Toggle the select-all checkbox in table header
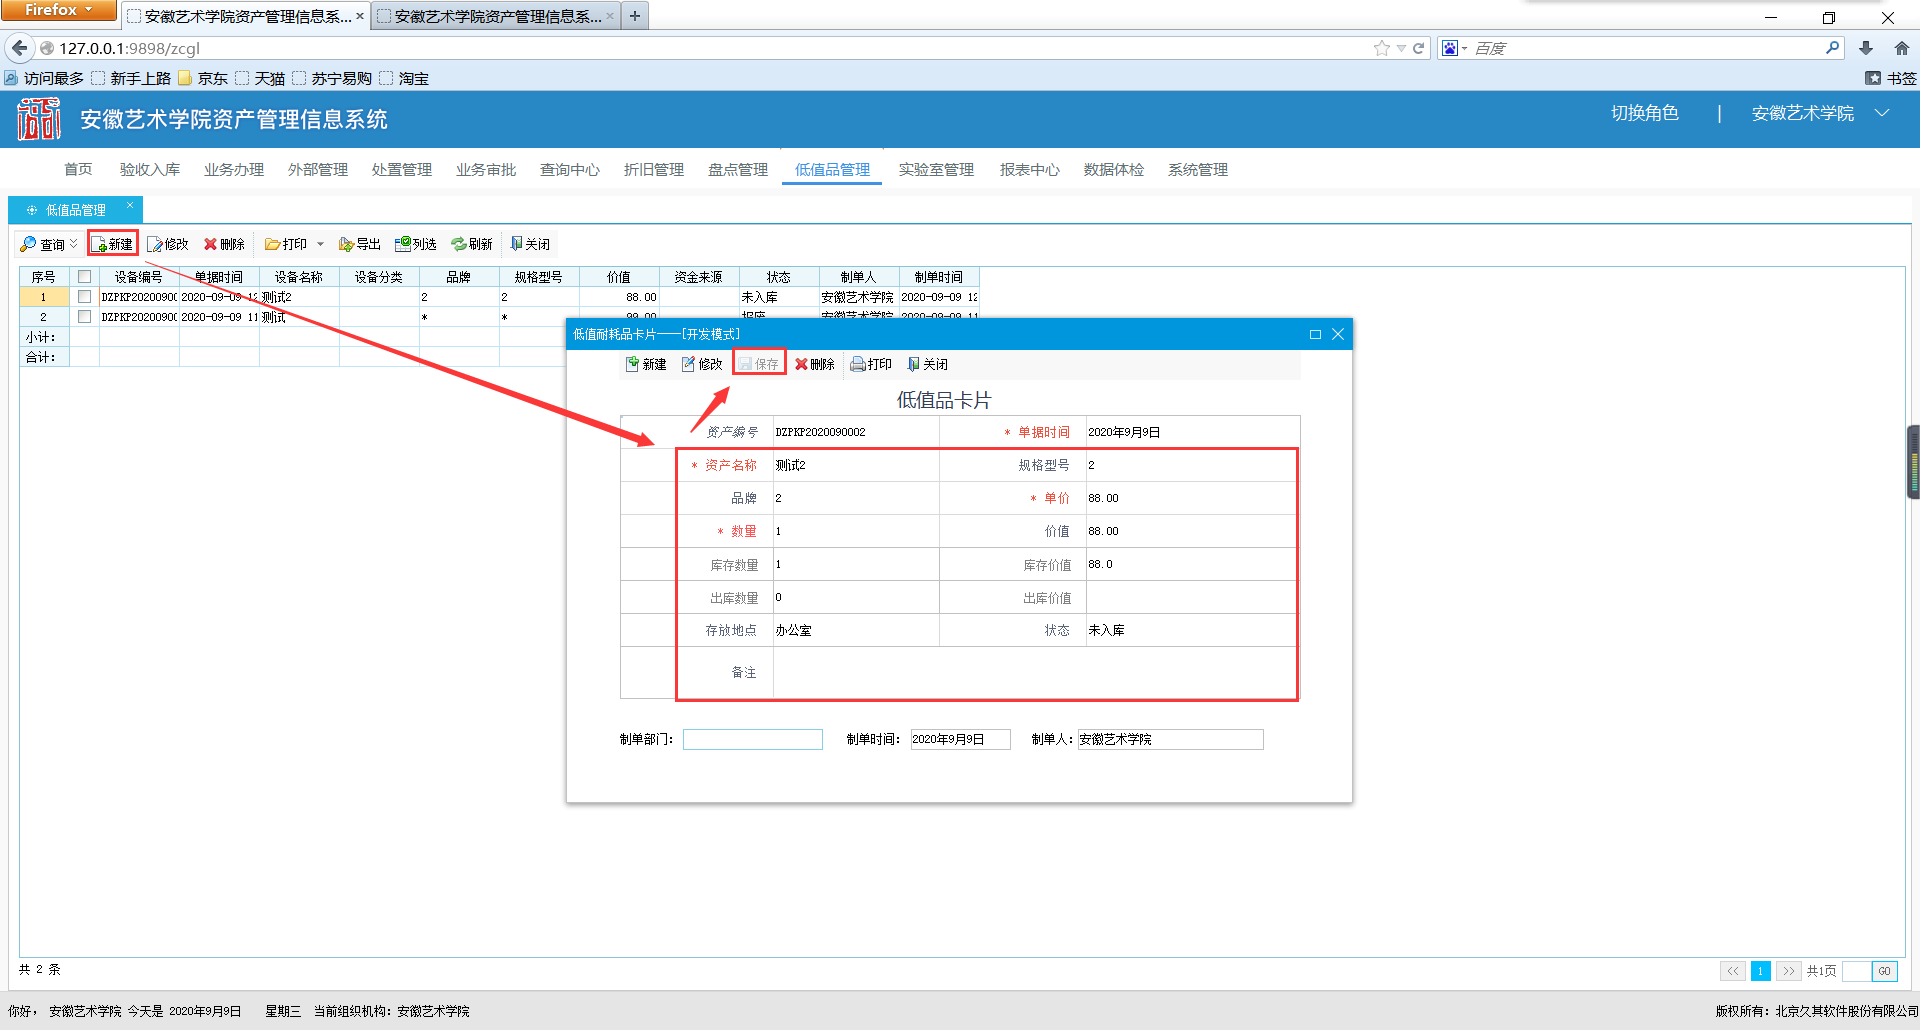The width and height of the screenshot is (1920, 1030). pyautogui.click(x=84, y=277)
